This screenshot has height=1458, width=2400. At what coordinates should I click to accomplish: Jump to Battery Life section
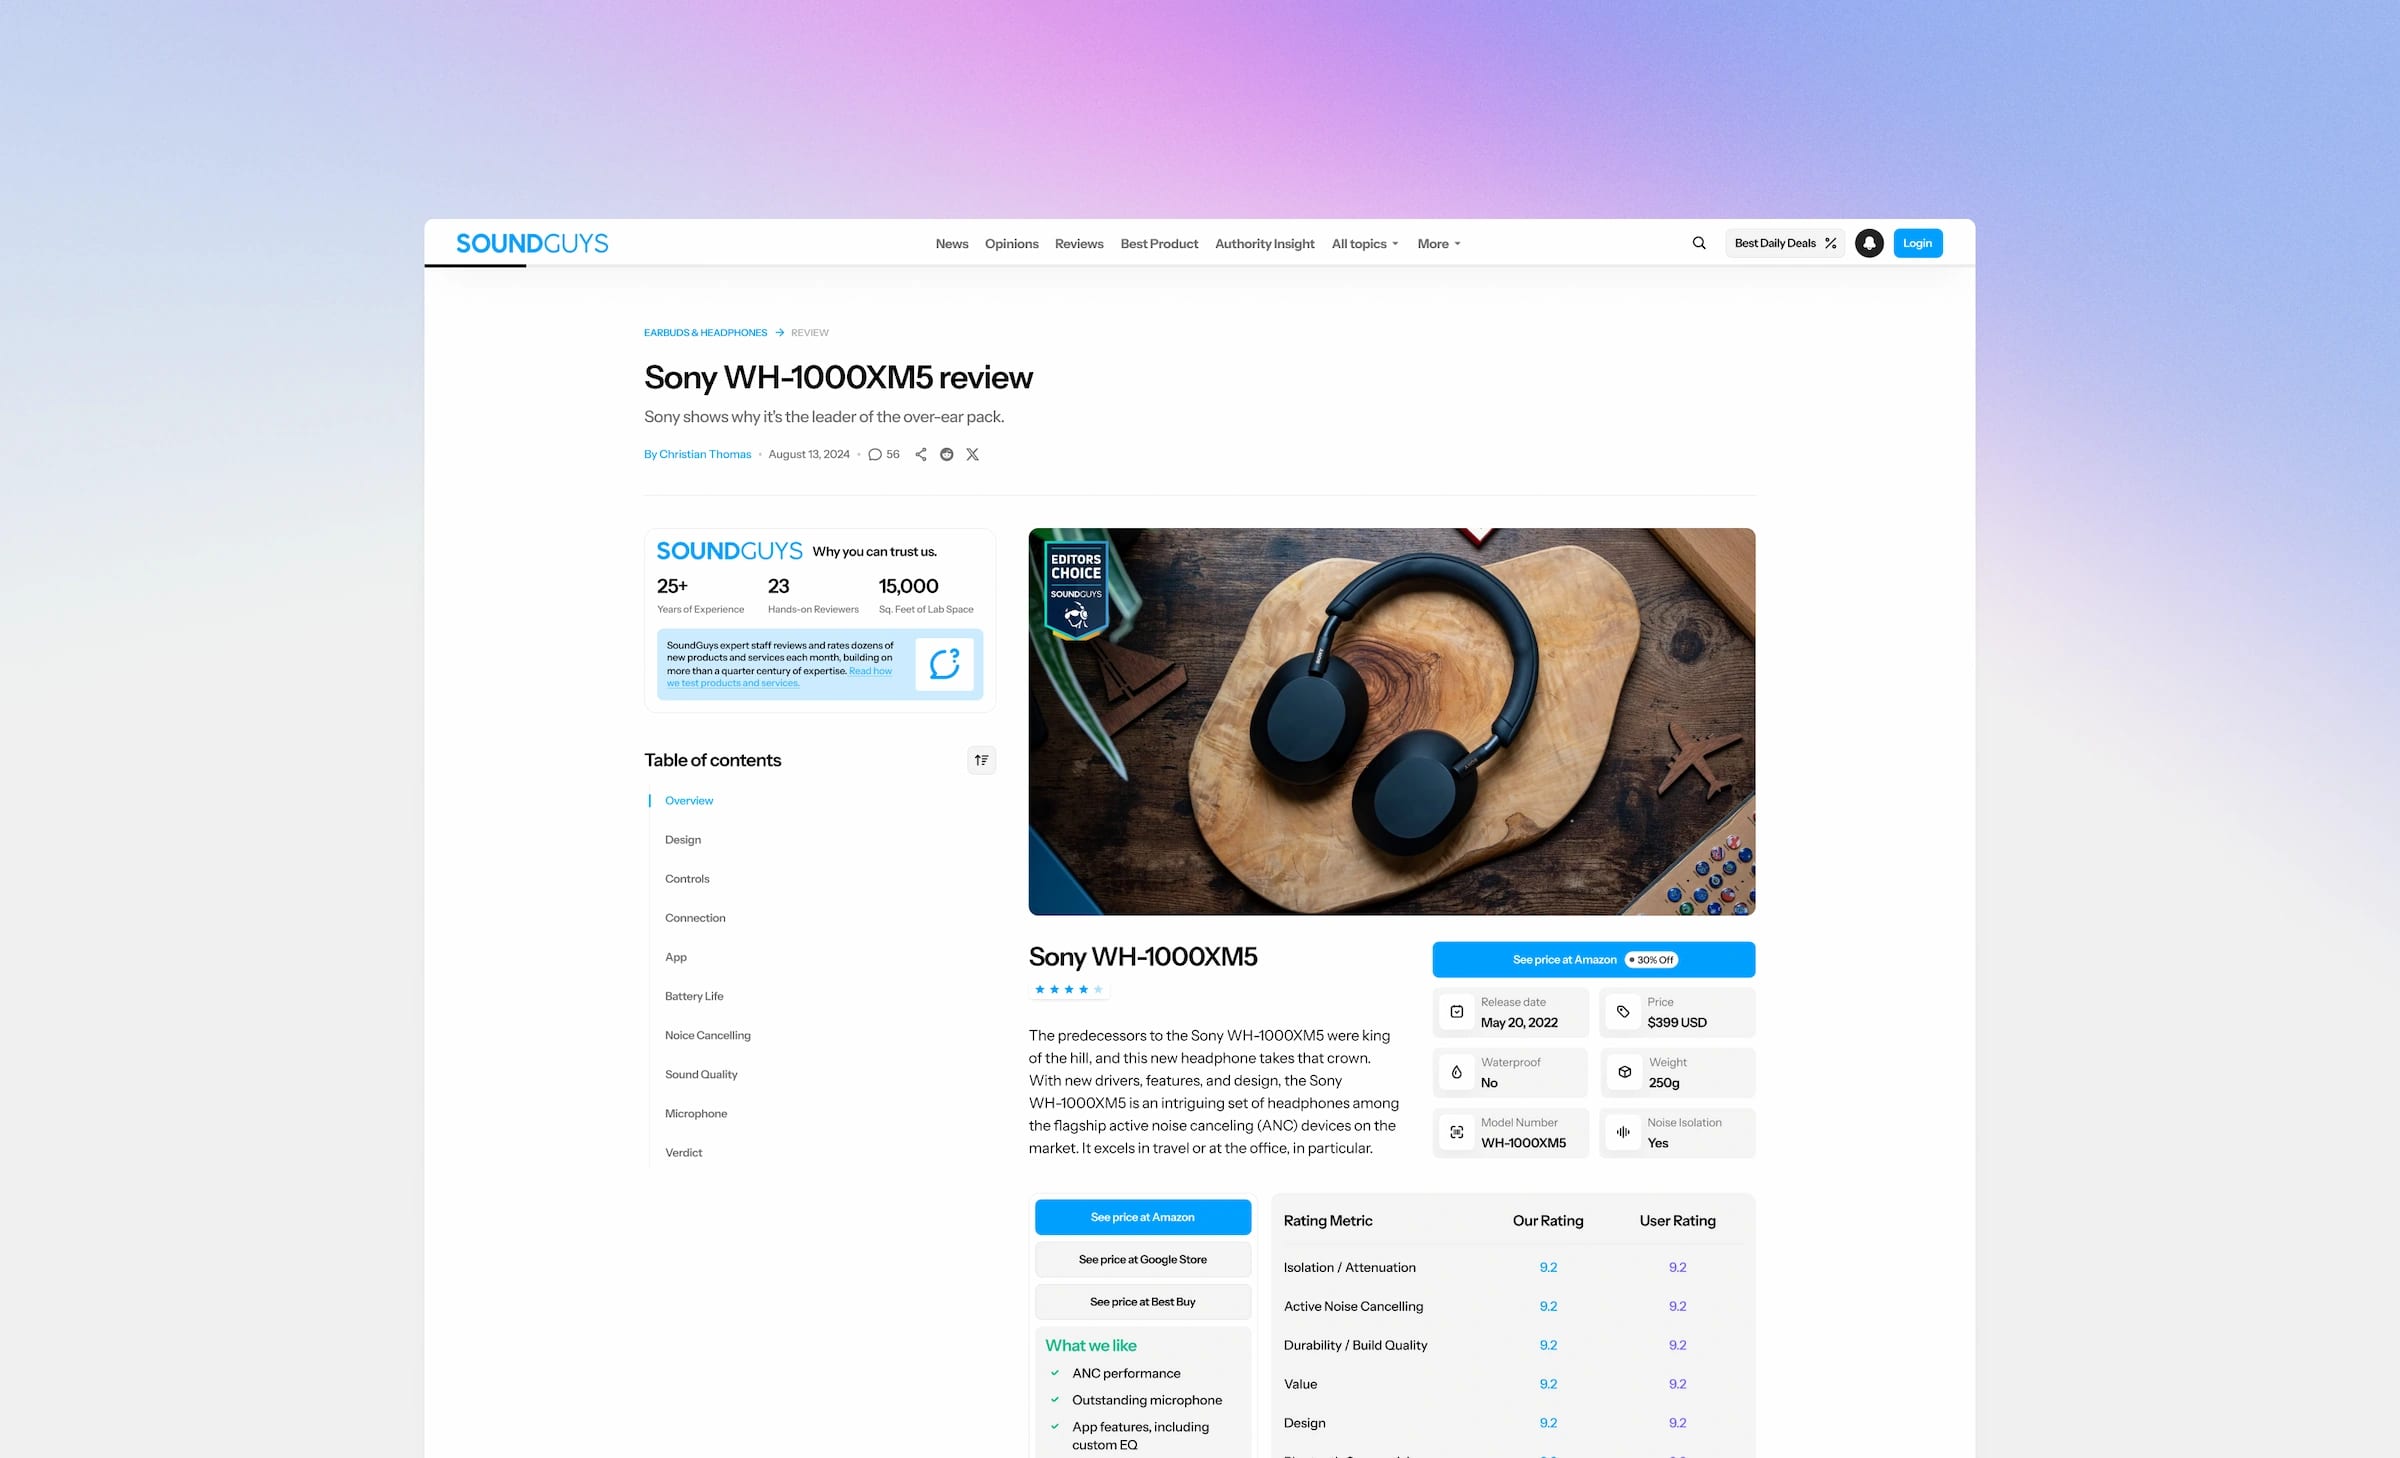(x=694, y=996)
